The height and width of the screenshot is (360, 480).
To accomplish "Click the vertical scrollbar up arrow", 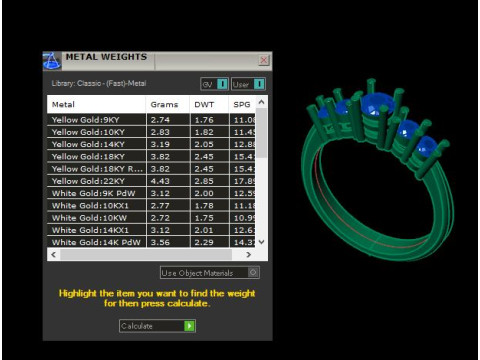I will point(262,102).
